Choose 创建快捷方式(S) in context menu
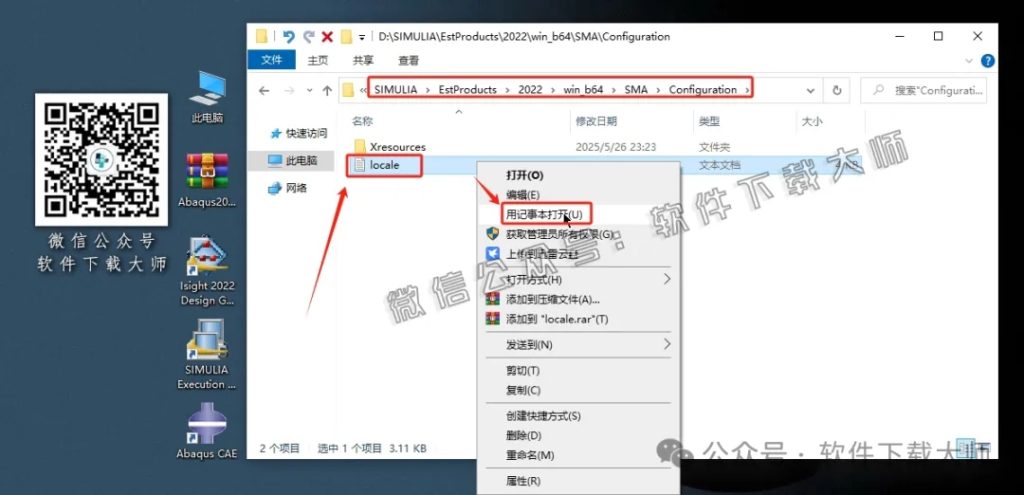 coord(543,416)
